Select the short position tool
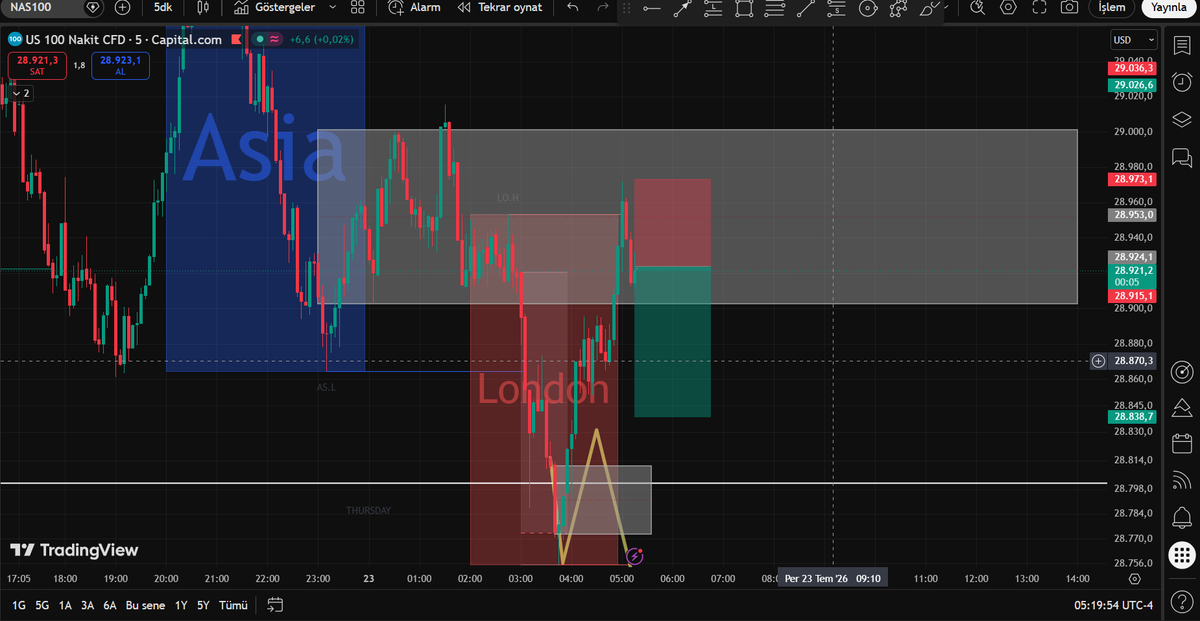The height and width of the screenshot is (621, 1200). pyautogui.click(x=837, y=8)
